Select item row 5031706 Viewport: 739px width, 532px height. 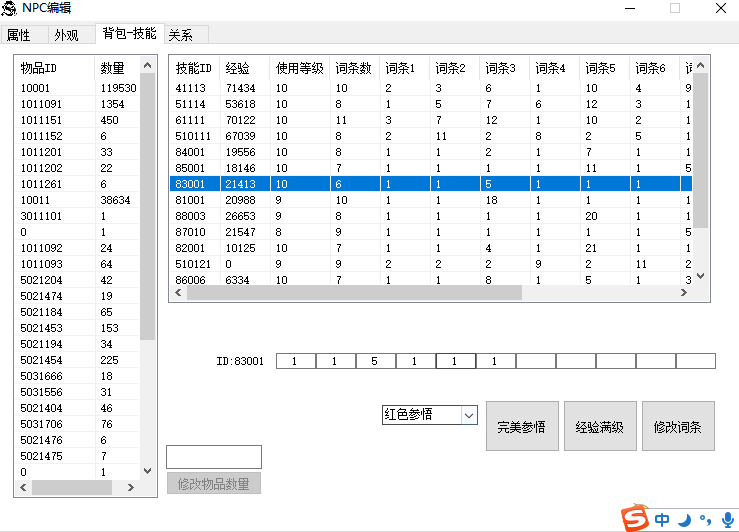78,425
